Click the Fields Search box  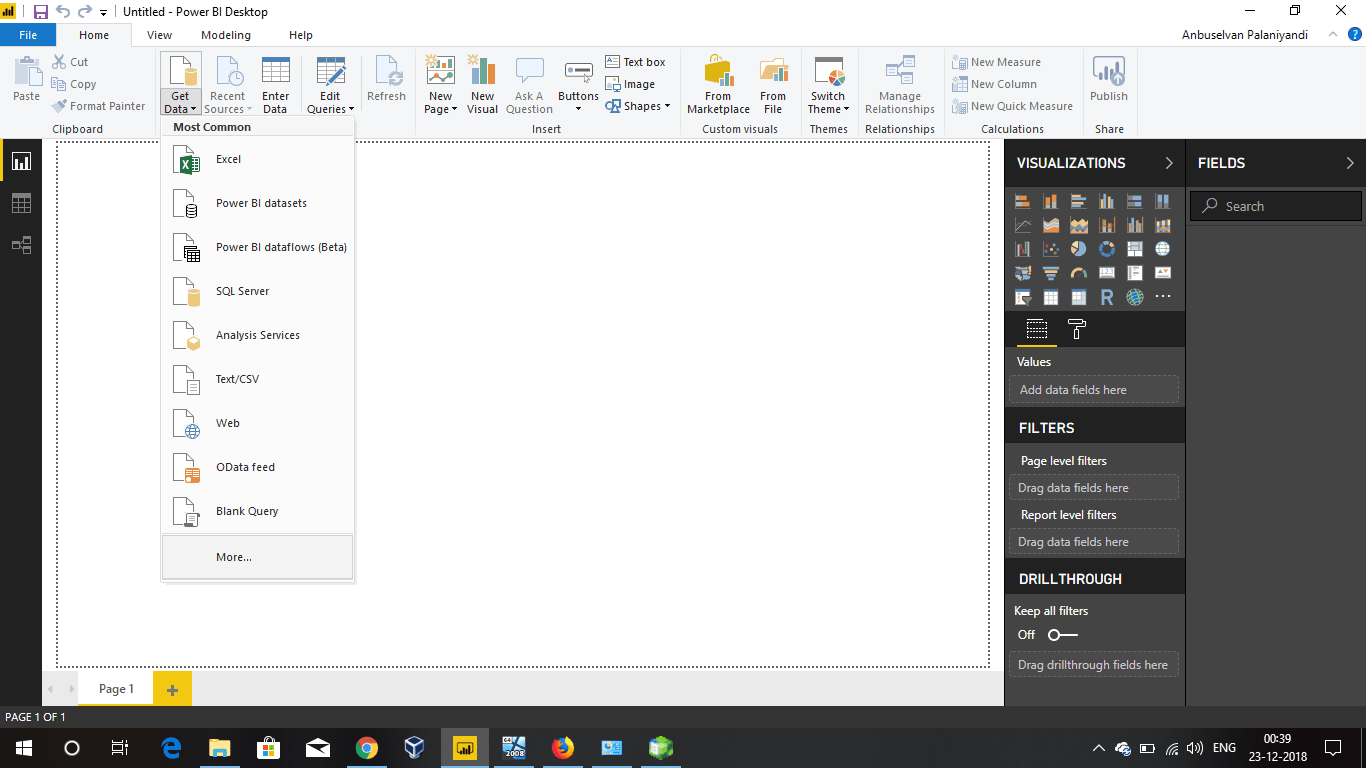click(1276, 206)
